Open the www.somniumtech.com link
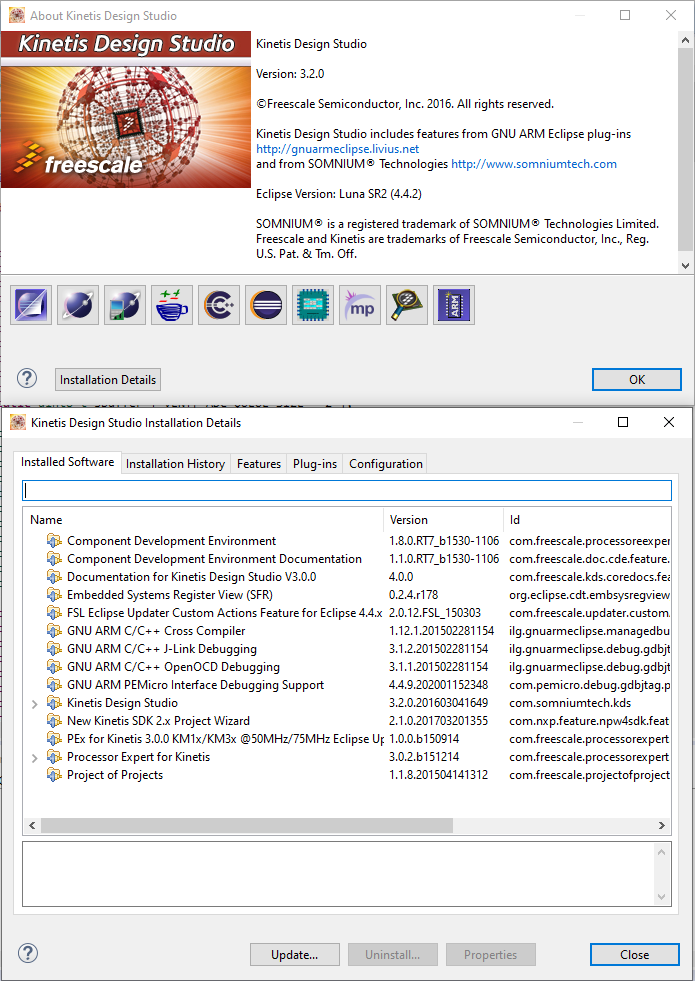This screenshot has height=981, width=695. coord(534,164)
